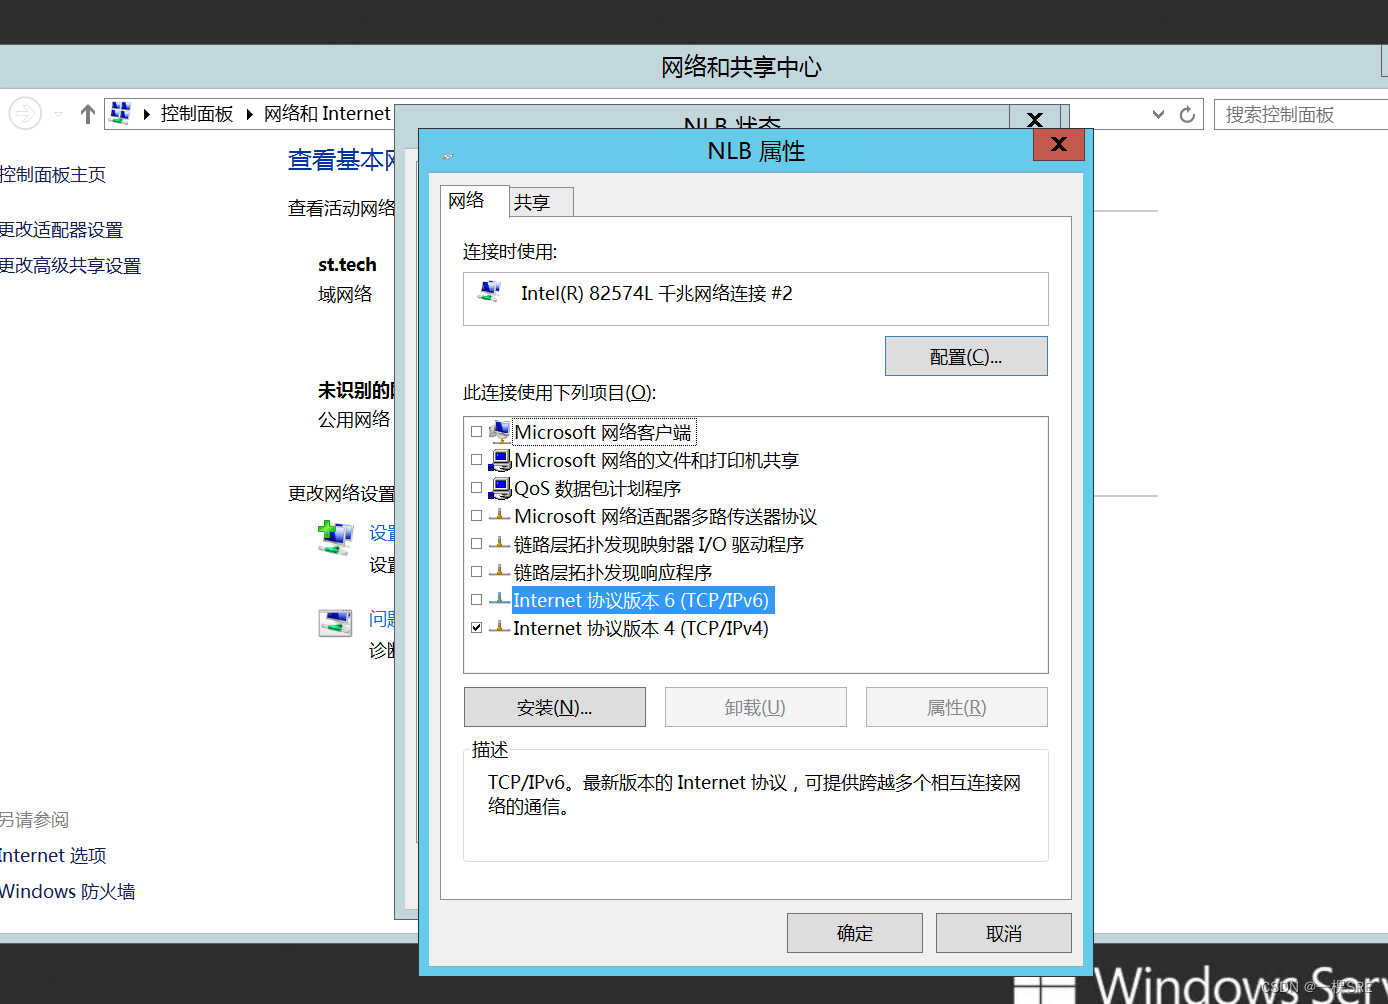
Task: Open the Windows 防火墙 link
Action: coord(68,890)
